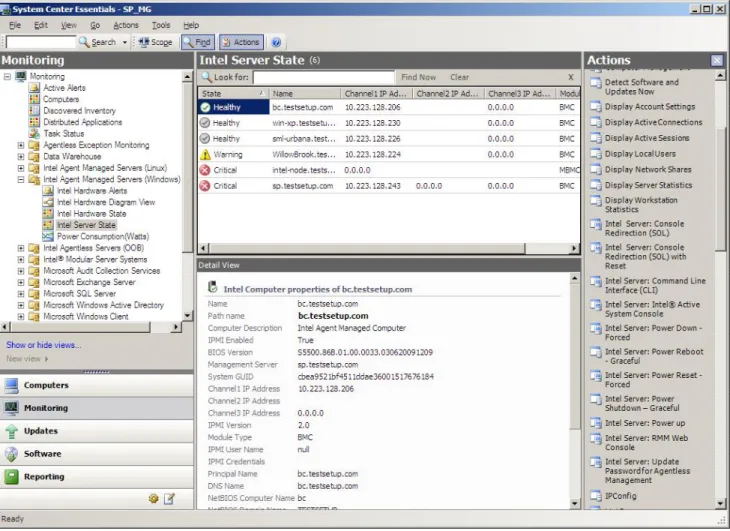Open the Go menu
730x531 pixels.
(95, 25)
